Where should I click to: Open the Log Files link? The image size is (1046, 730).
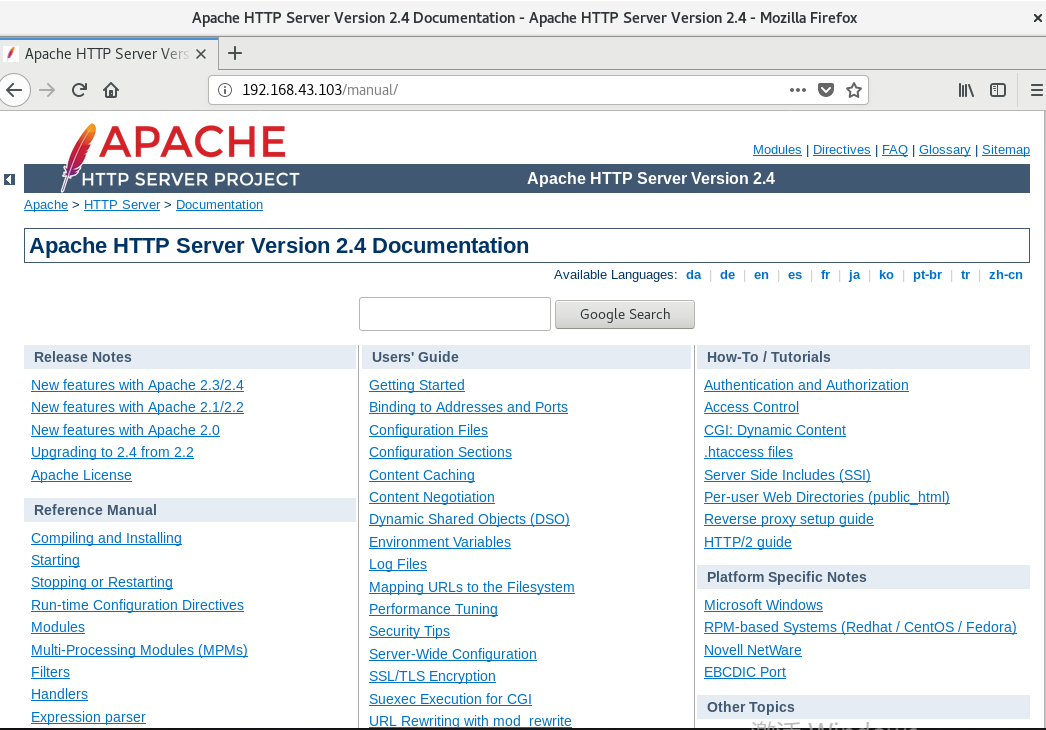[x=398, y=564]
